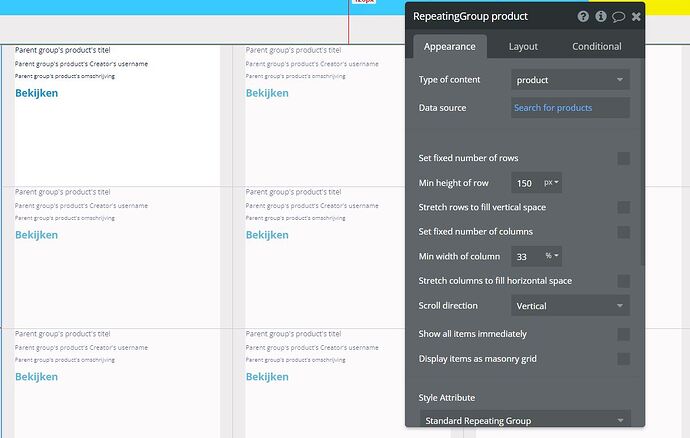
Task: Close the RepeatingGroup product property panel
Action: point(636,17)
